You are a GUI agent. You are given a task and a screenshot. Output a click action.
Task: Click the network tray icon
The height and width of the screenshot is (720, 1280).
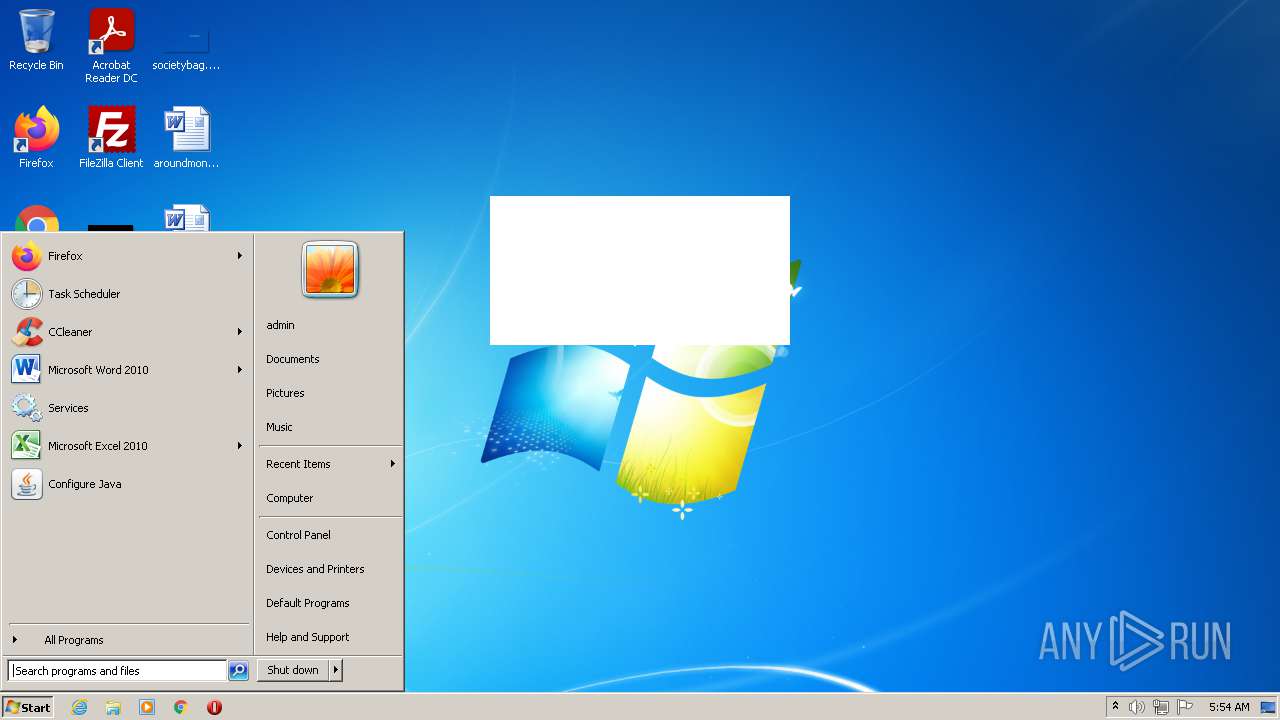[1161, 707]
